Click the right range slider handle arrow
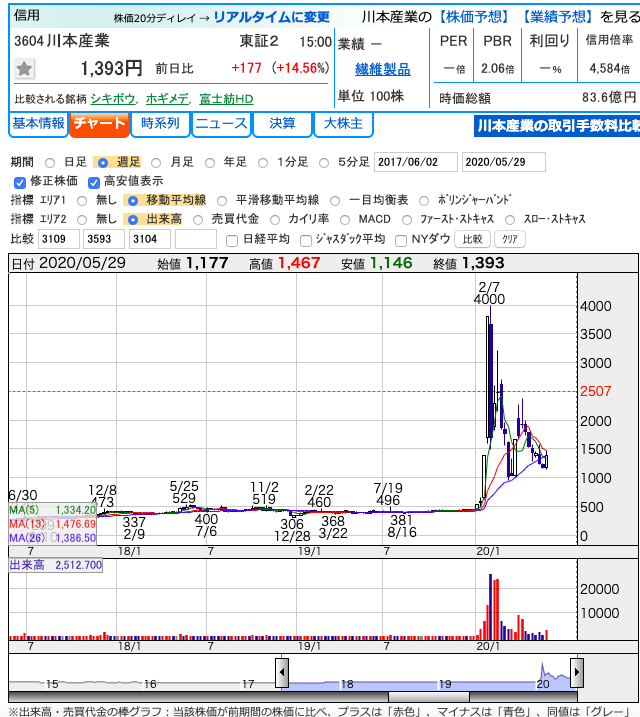This screenshot has width=640, height=717. click(577, 672)
